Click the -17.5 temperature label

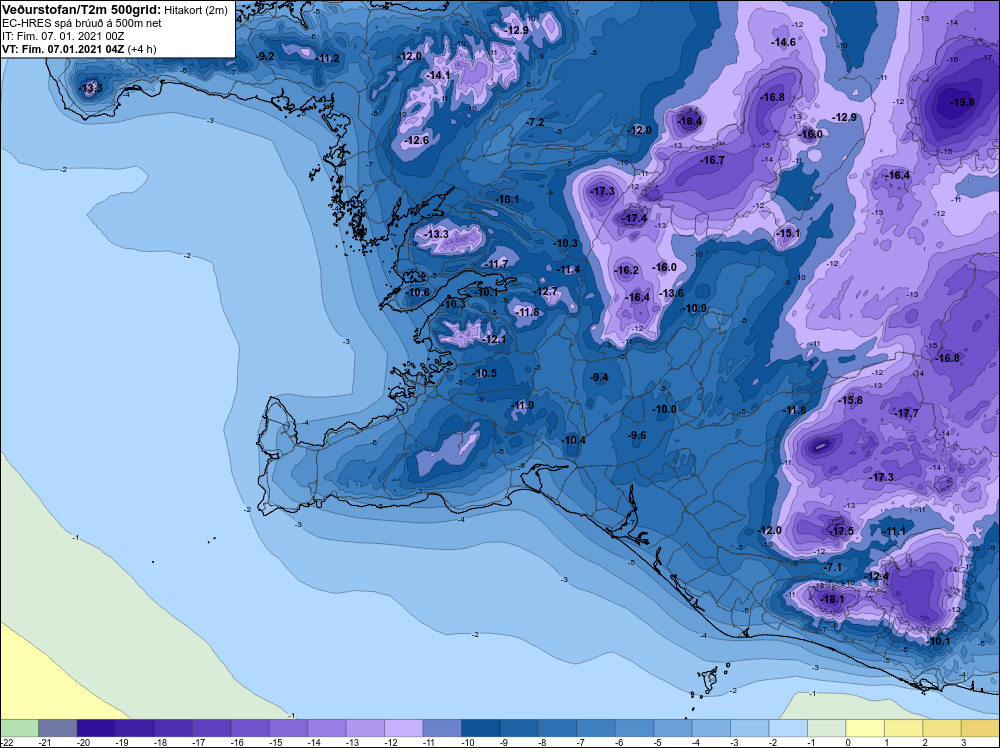(841, 531)
